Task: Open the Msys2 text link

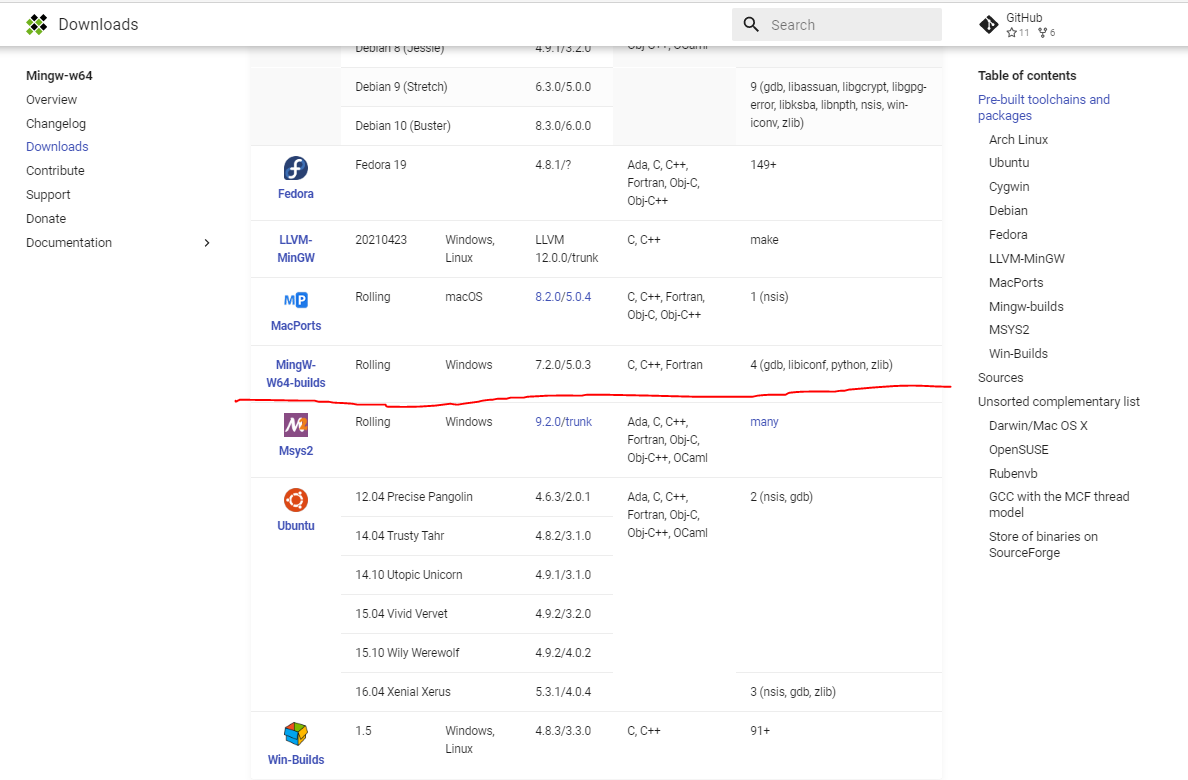Action: point(295,451)
